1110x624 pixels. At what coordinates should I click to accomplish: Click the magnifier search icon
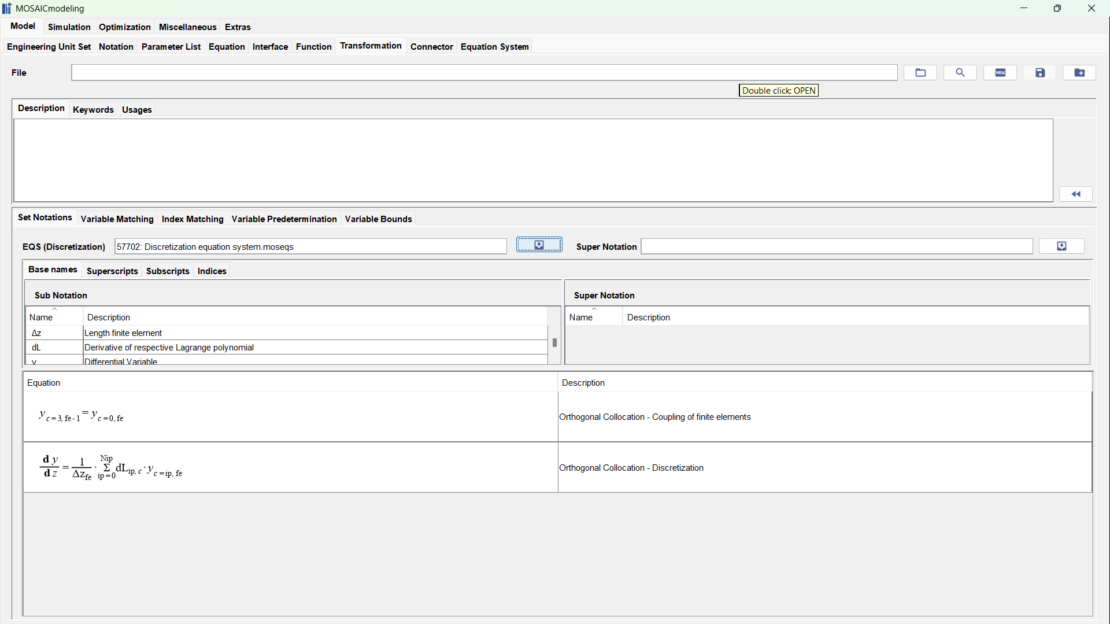click(x=960, y=73)
